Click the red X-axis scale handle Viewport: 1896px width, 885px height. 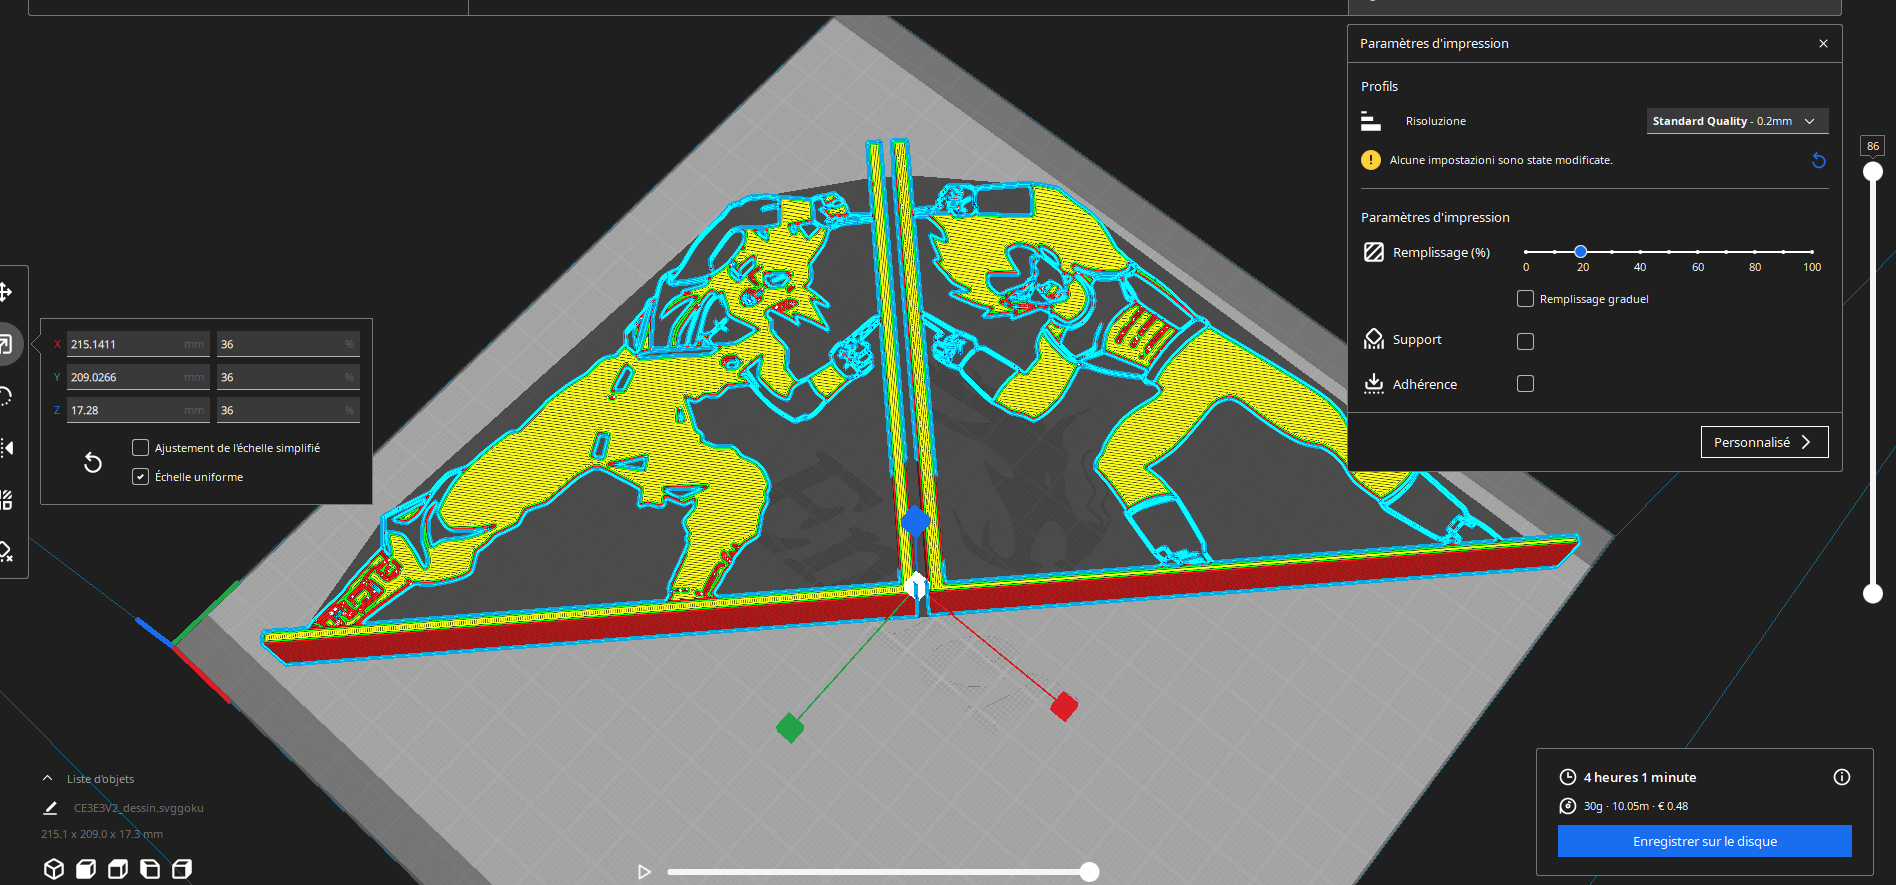point(1064,706)
